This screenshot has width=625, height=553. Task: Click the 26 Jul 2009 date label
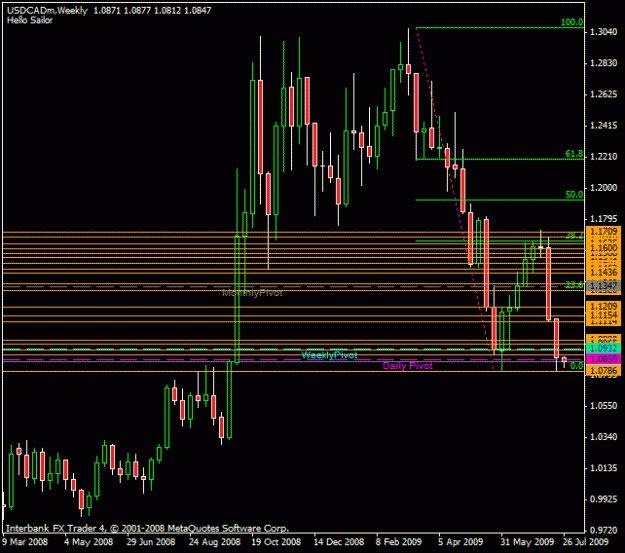pyautogui.click(x=585, y=542)
